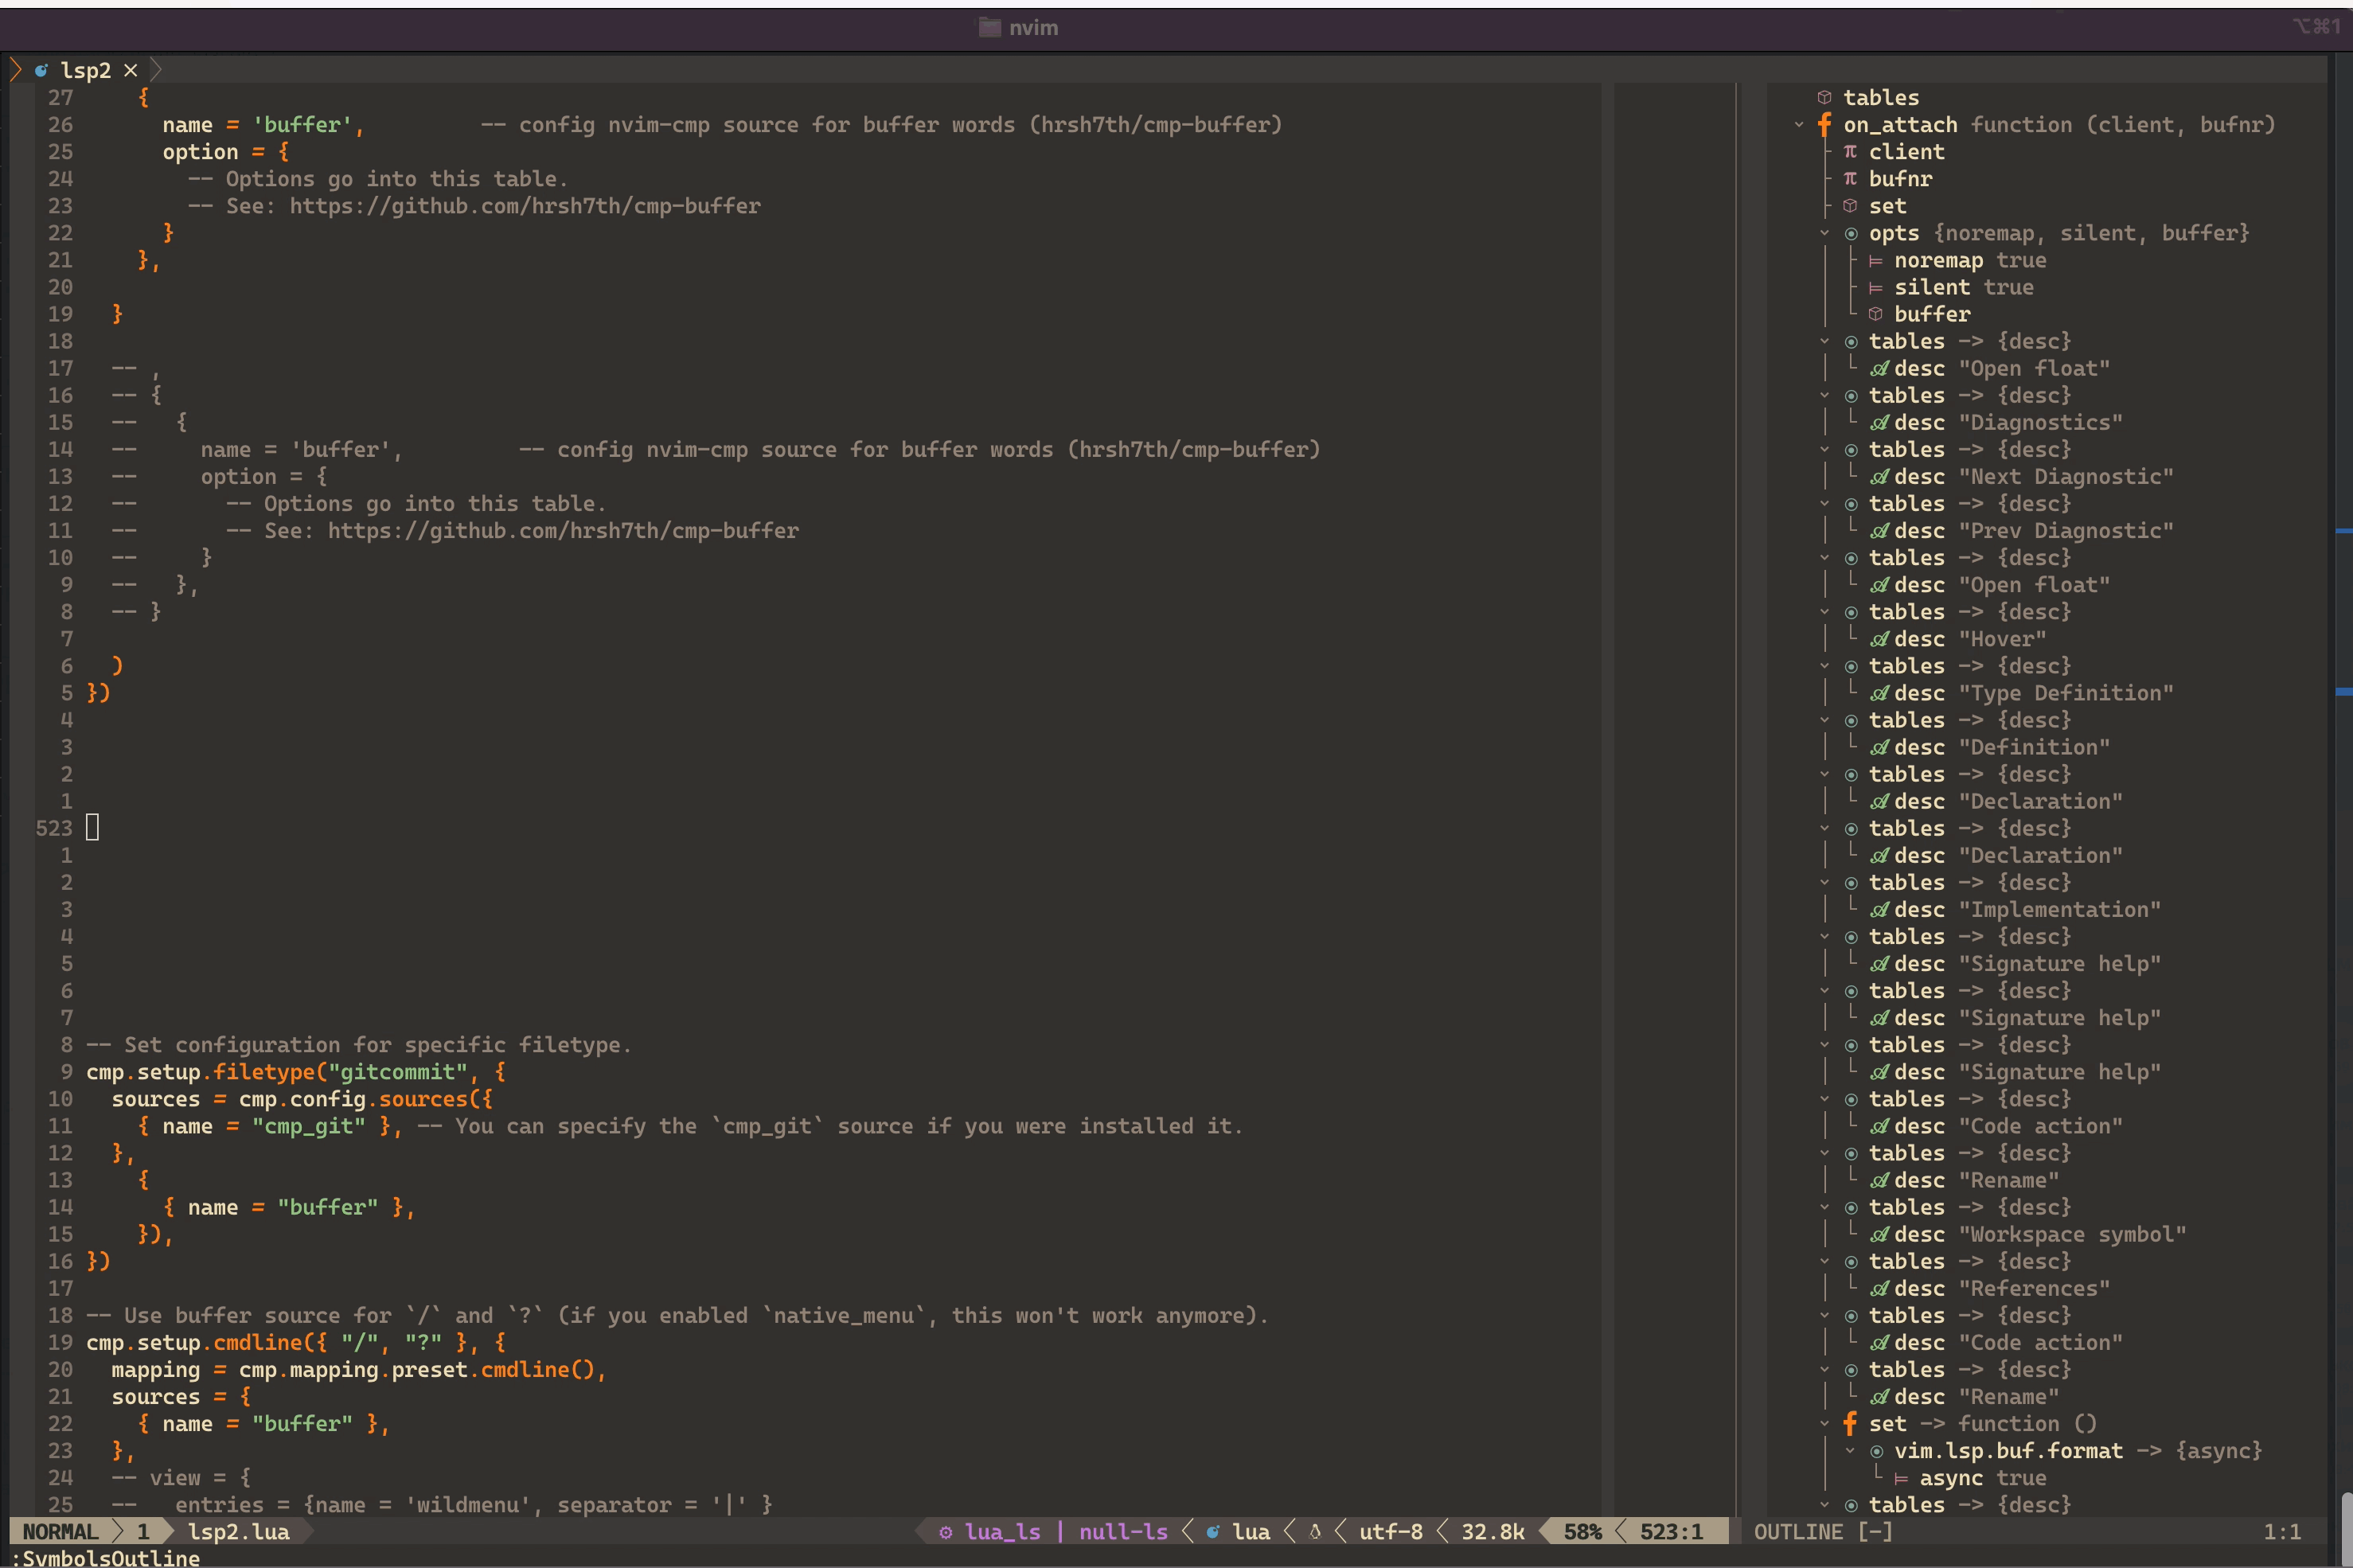2353x1568 pixels.
Task: Collapse tables node above desc "Workspace symbol"
Action: [x=1824, y=1208]
